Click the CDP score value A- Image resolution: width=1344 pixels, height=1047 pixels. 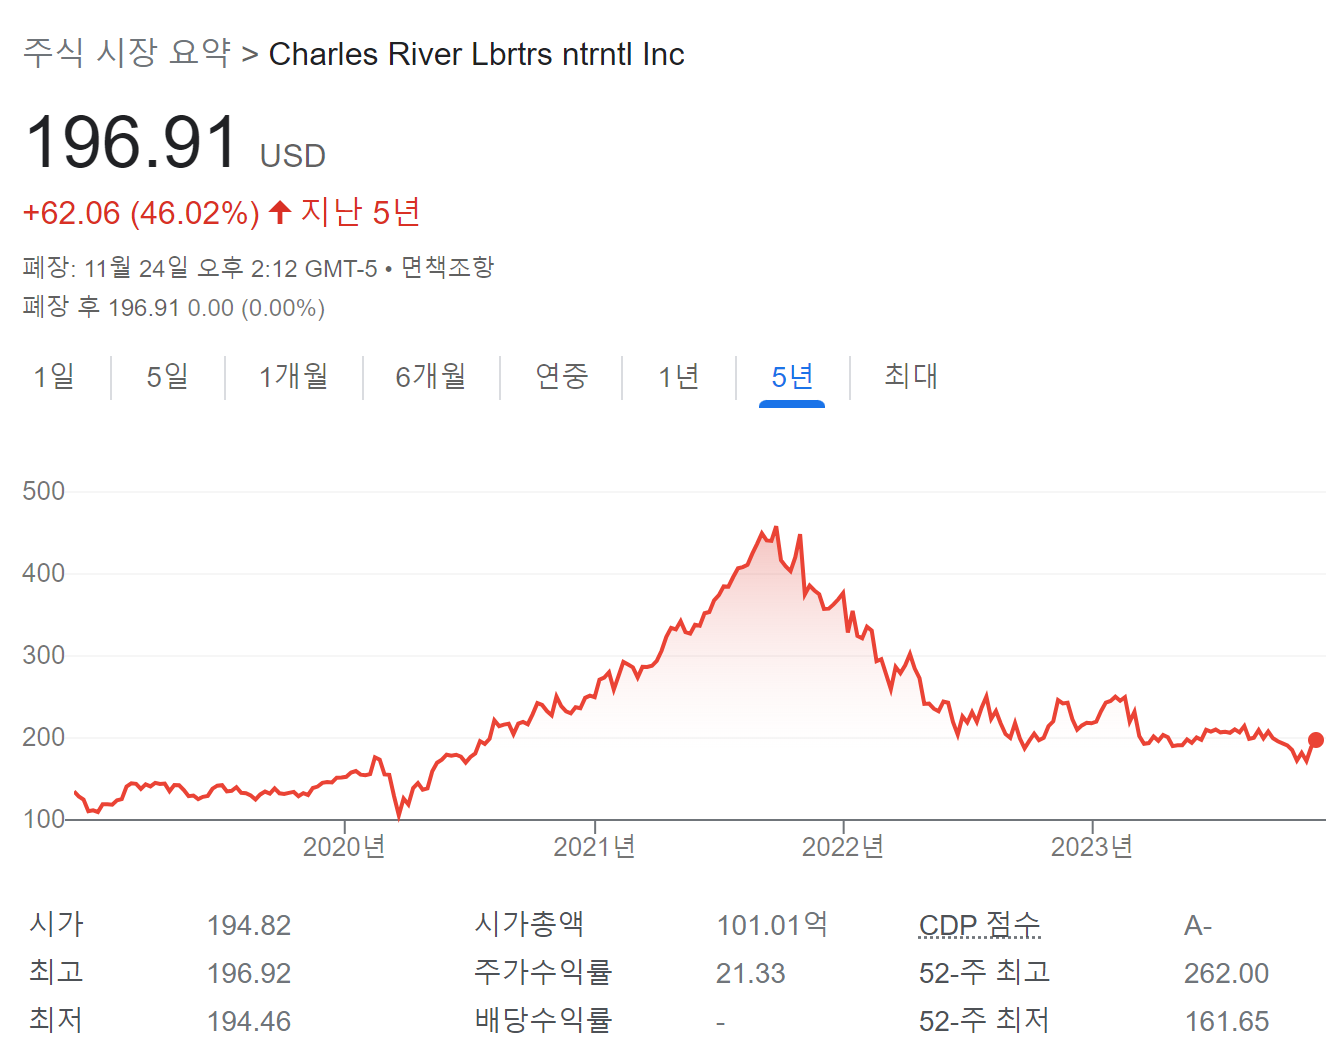(1198, 926)
